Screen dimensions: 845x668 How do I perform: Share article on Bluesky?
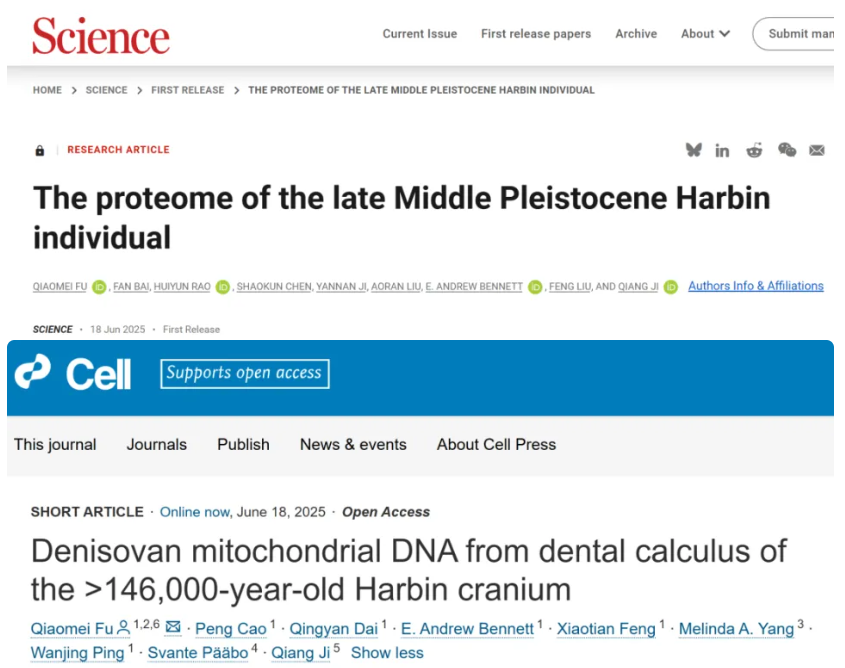click(693, 150)
